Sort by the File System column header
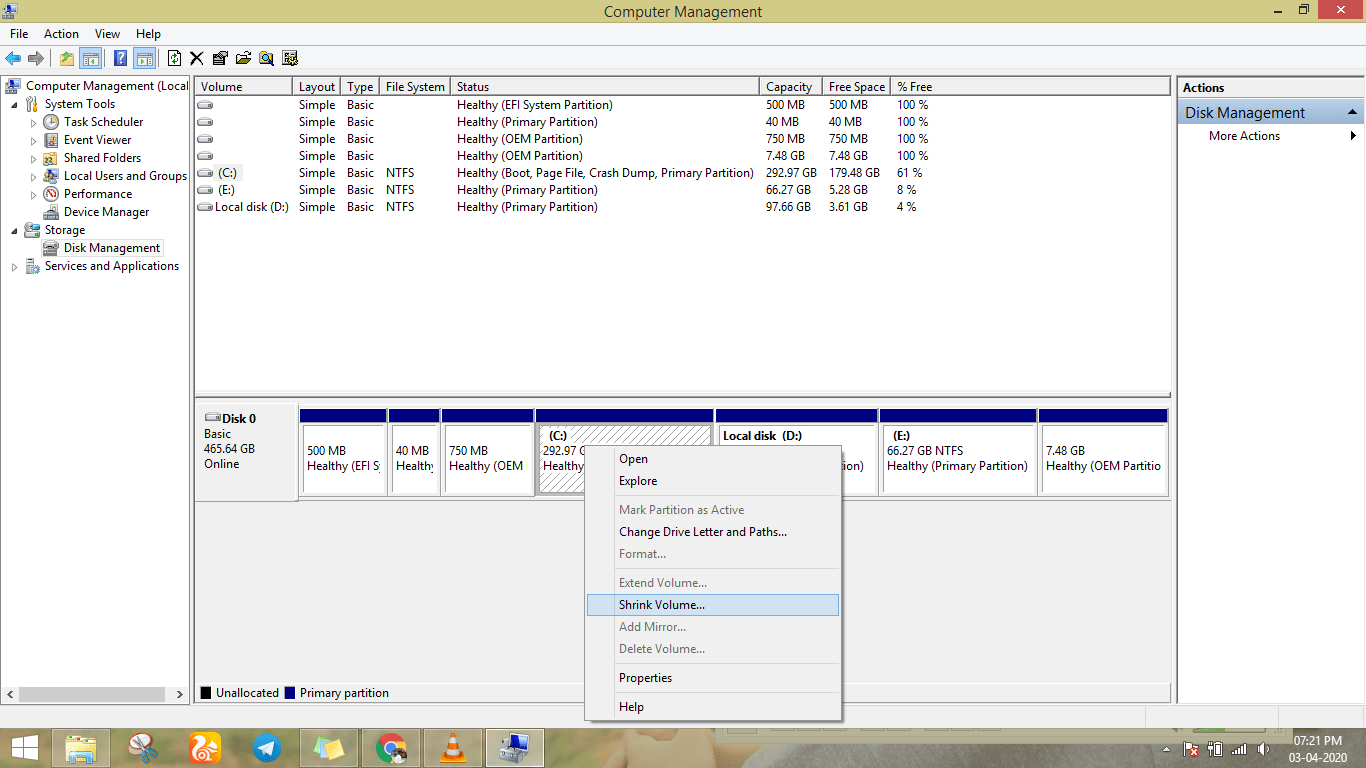 point(415,87)
